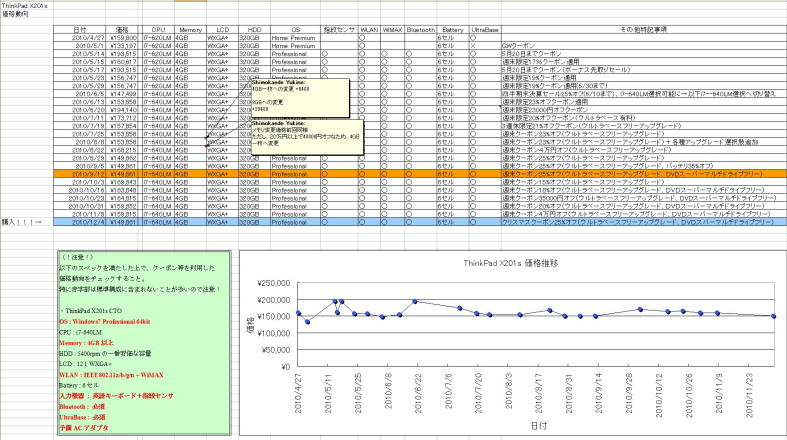Click '予備 AC アダプタ' line in green box
Screen dimensions: 787x440
pos(83,428)
